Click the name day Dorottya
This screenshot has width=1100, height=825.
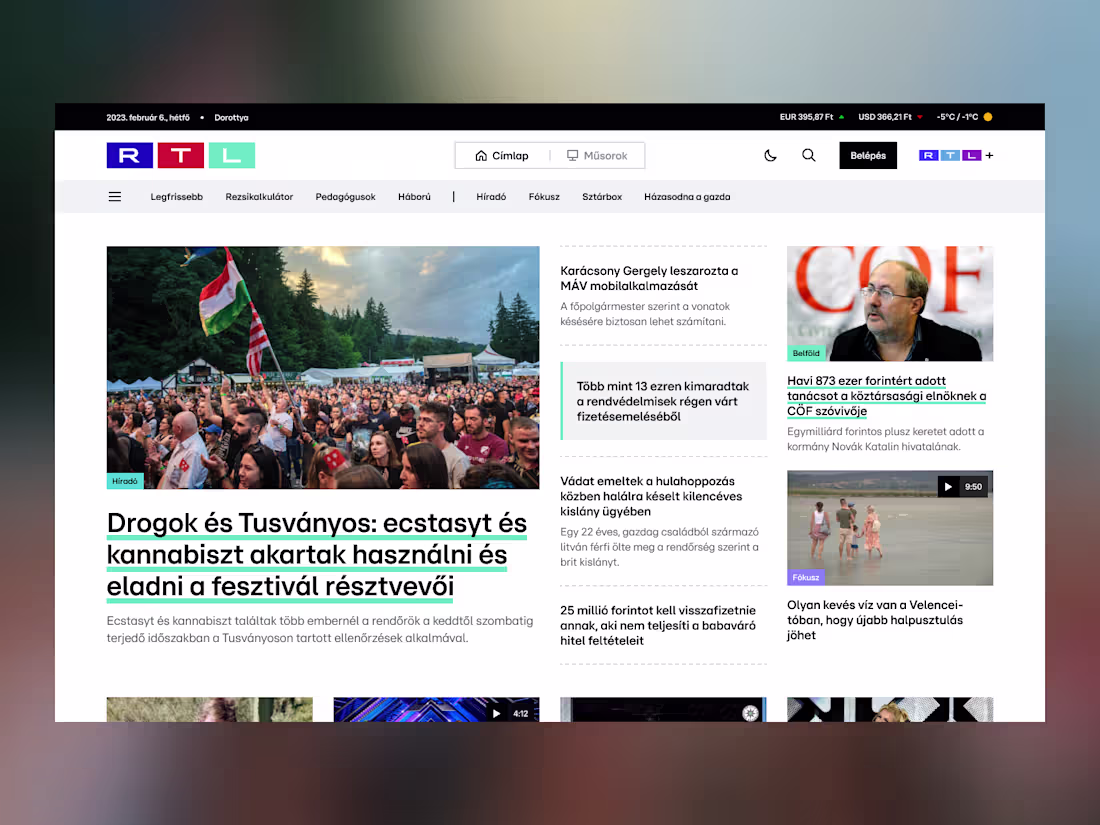232,117
